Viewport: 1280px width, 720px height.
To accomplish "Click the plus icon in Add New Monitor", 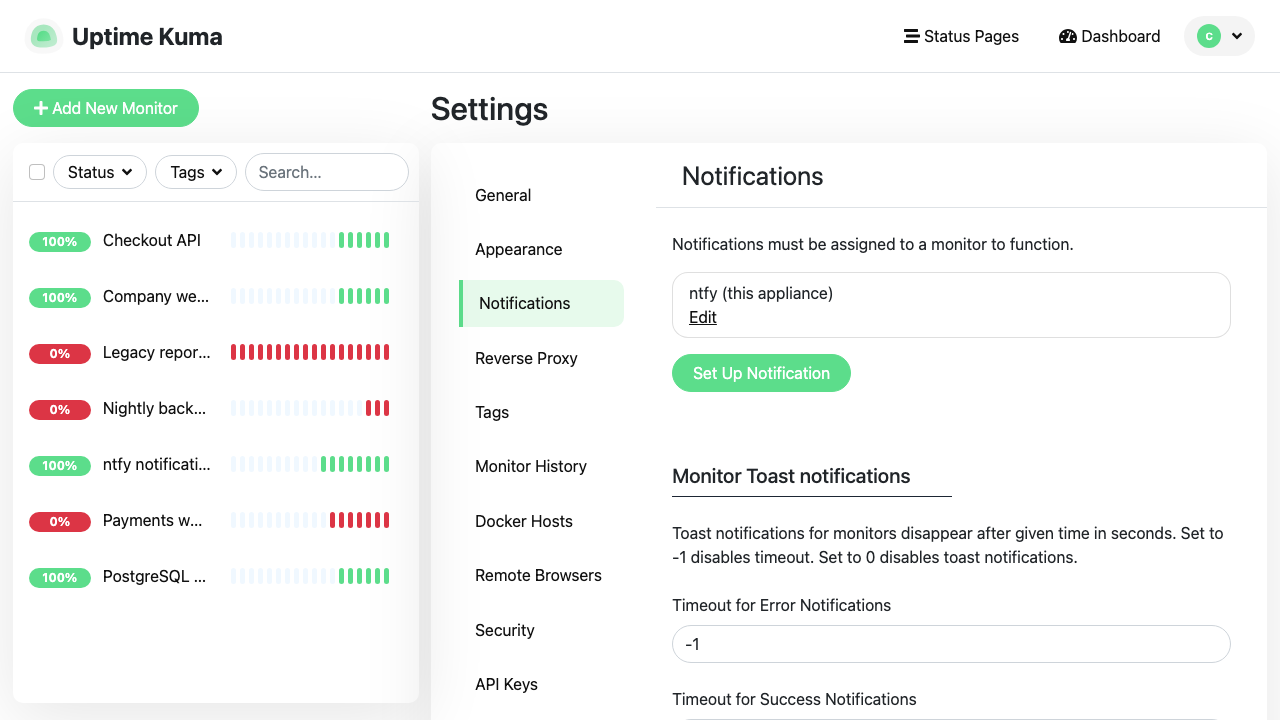I will pyautogui.click(x=41, y=108).
